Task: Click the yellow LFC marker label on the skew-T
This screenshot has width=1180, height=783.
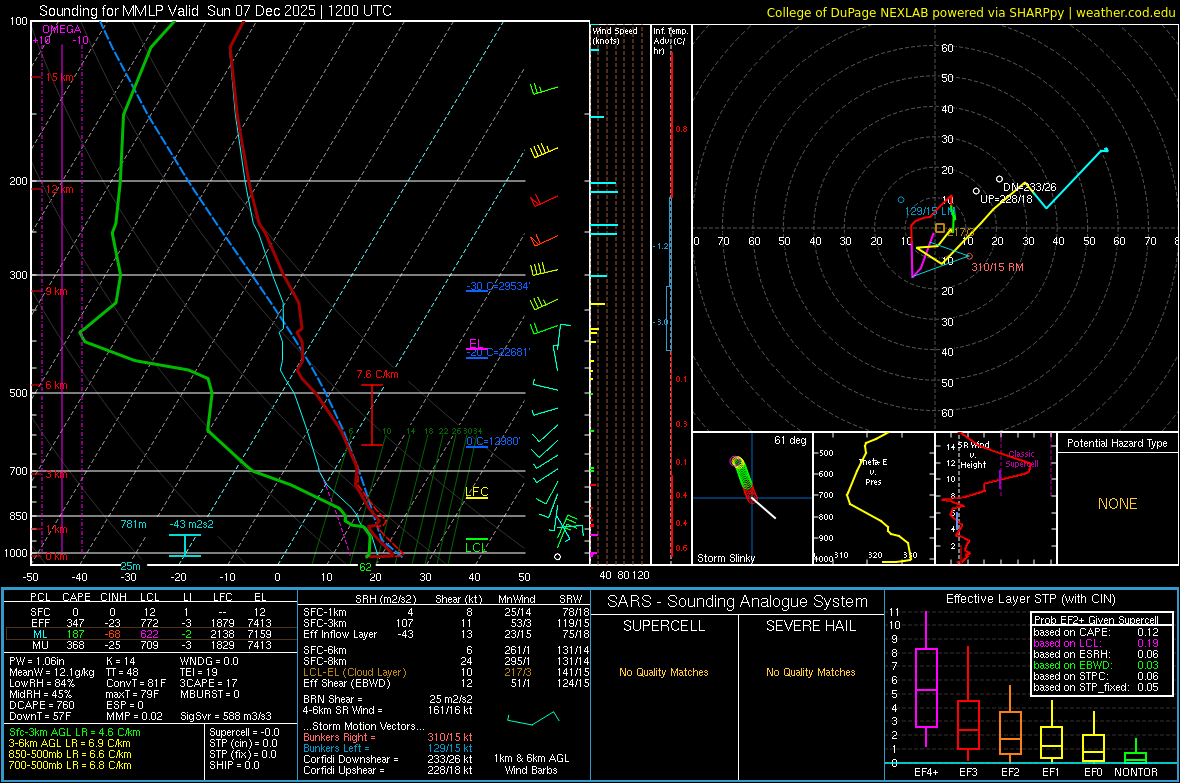Action: (477, 492)
